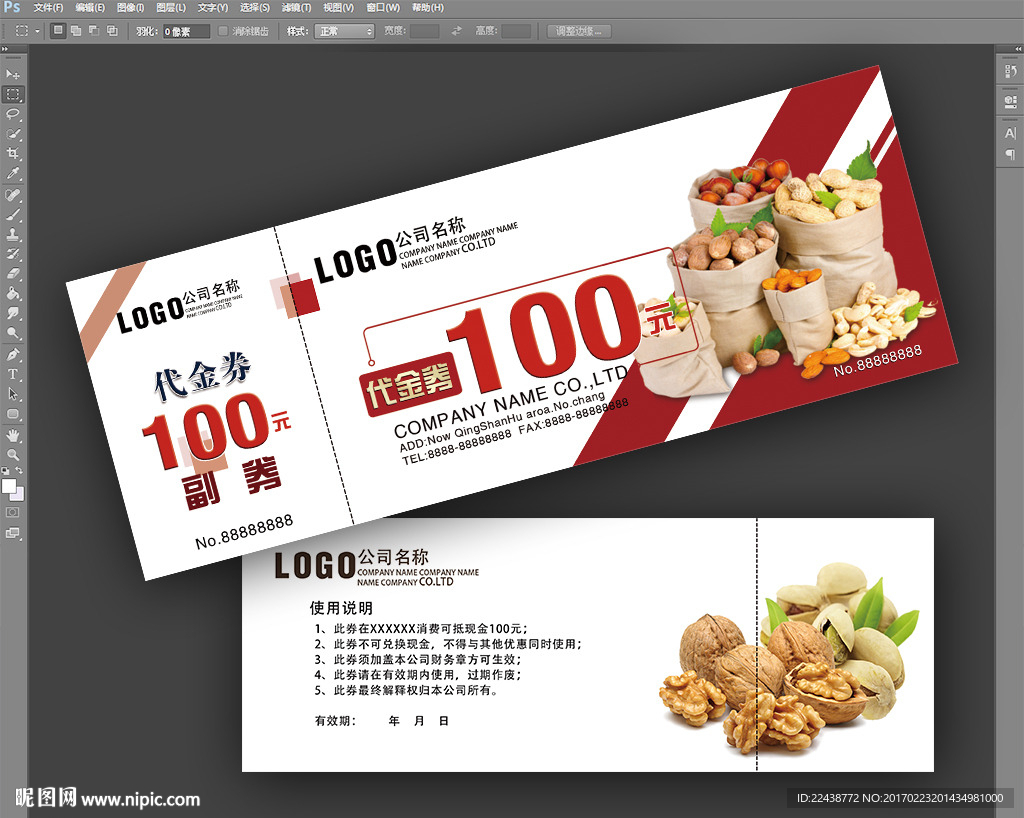
Task: Click the 高度 height input field
Action: click(x=516, y=31)
